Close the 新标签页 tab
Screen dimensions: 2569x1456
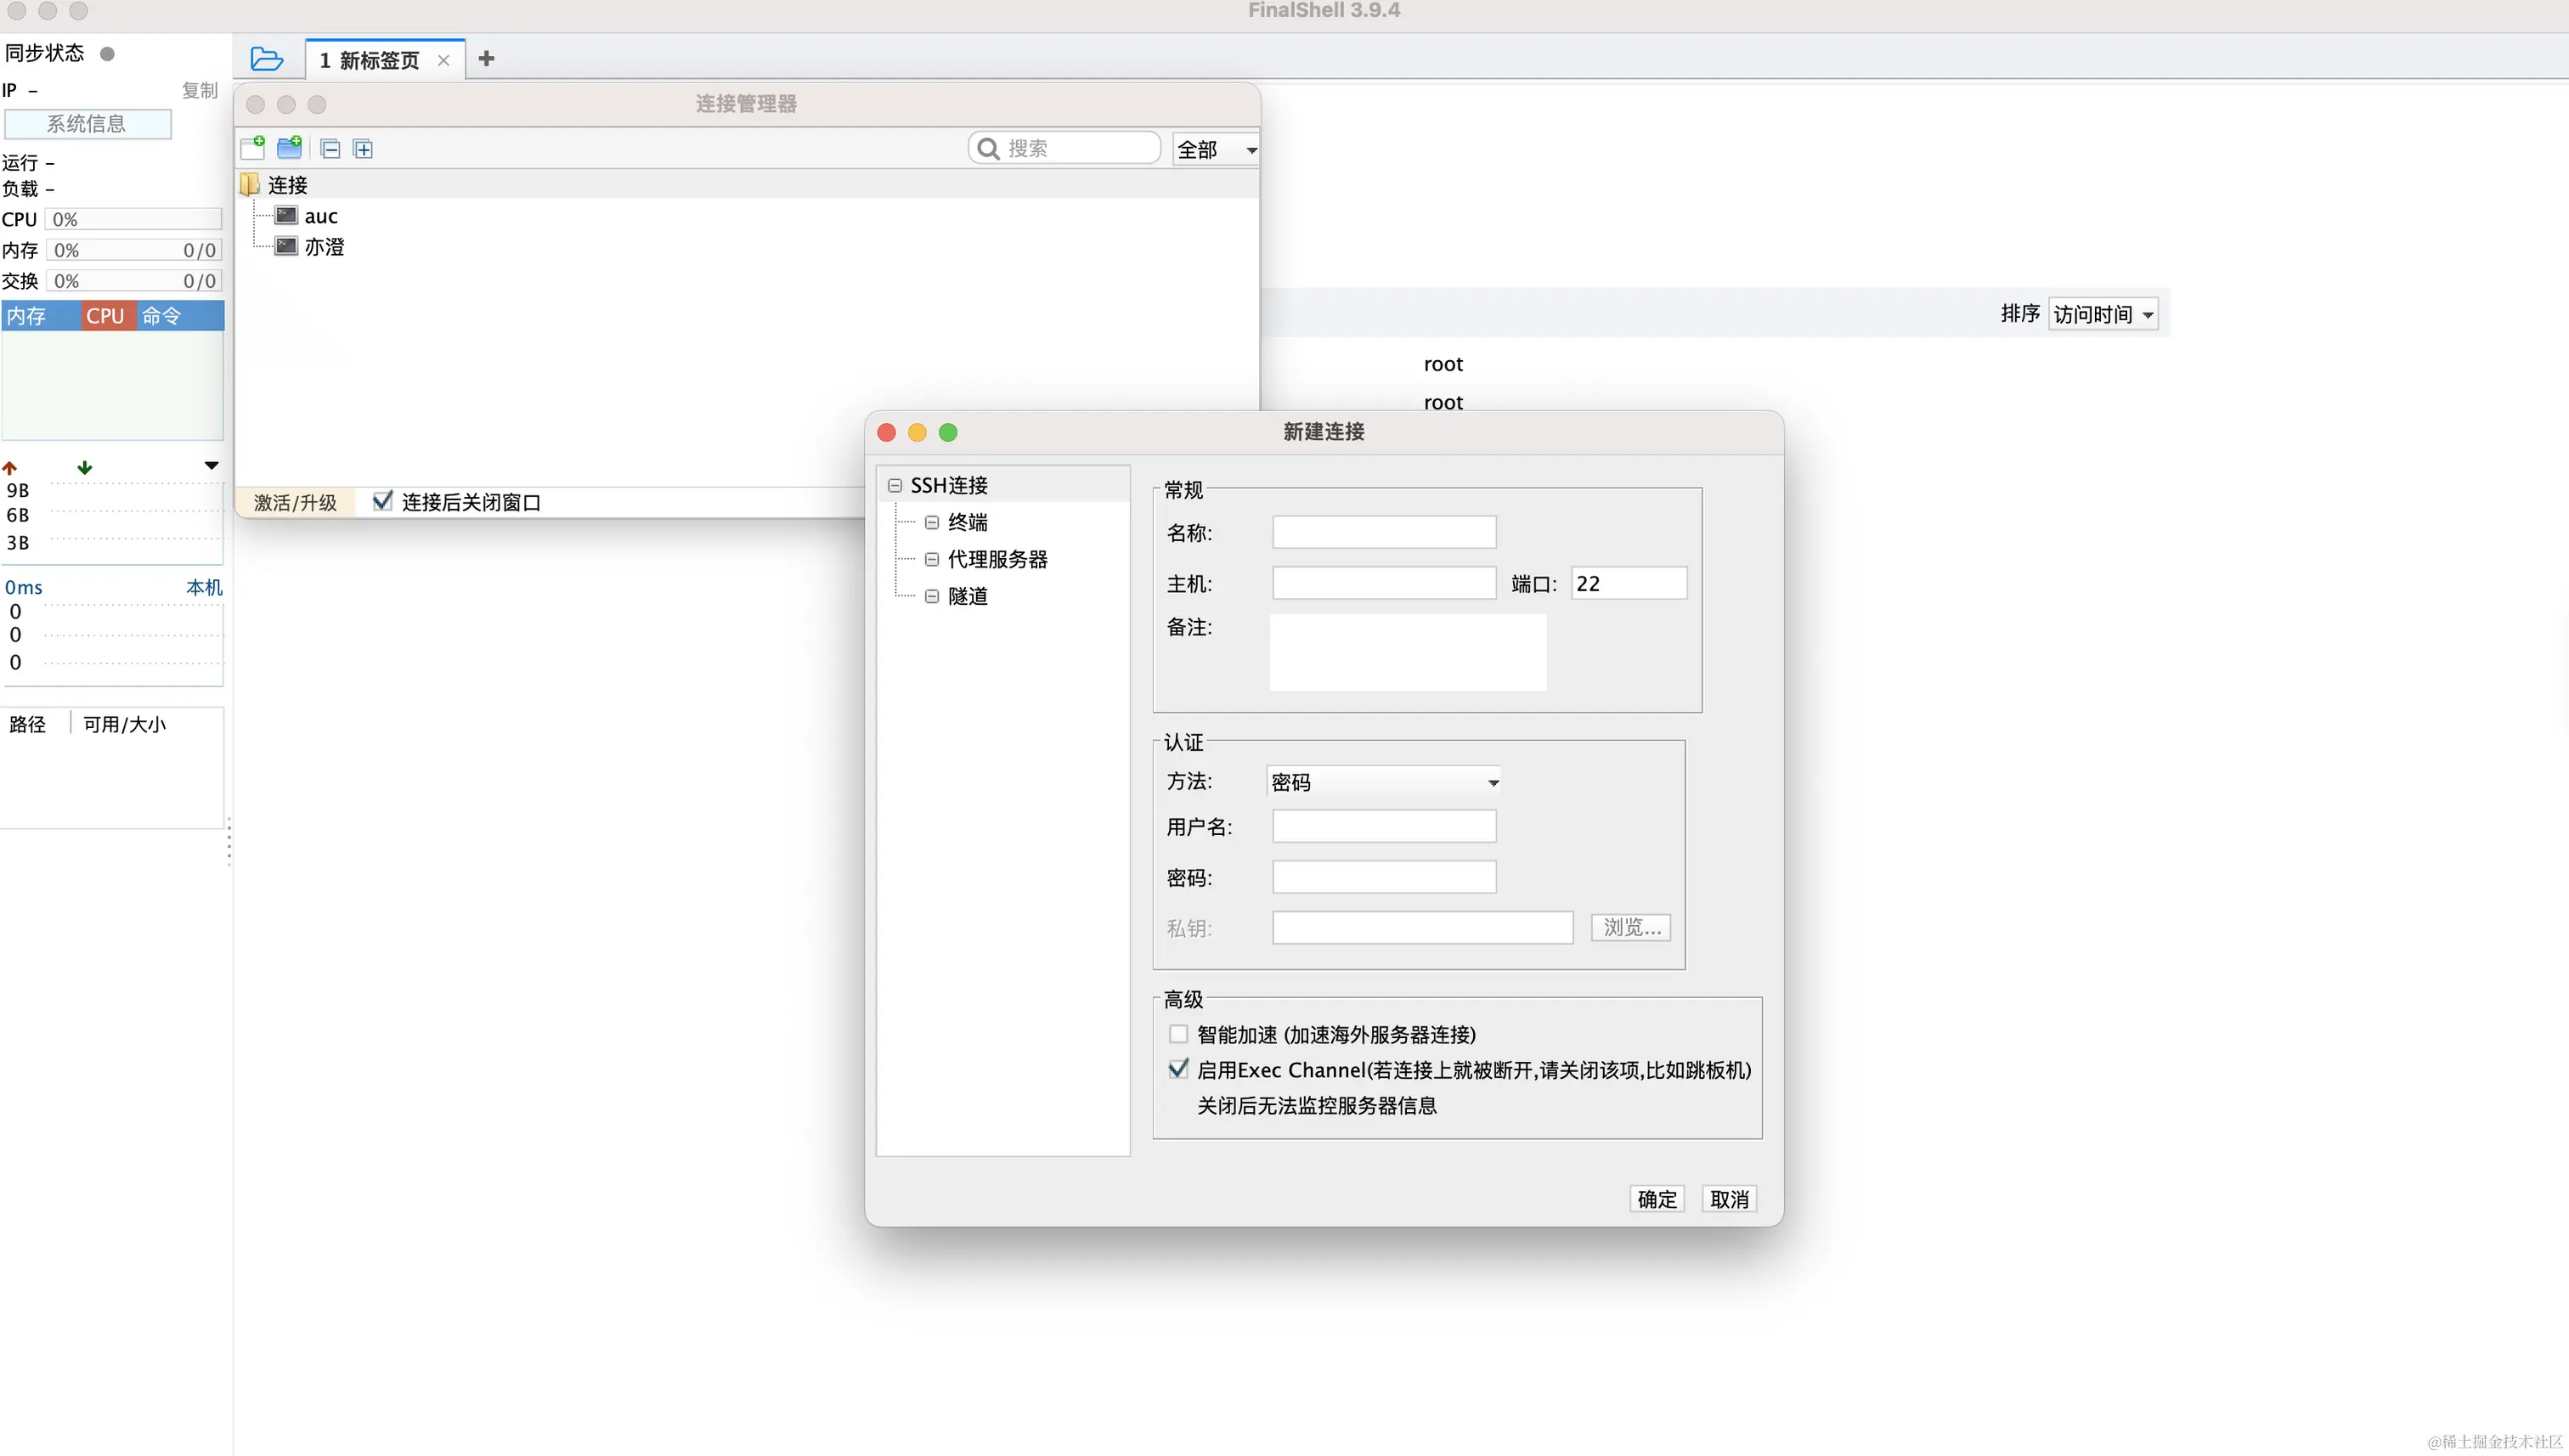[444, 61]
